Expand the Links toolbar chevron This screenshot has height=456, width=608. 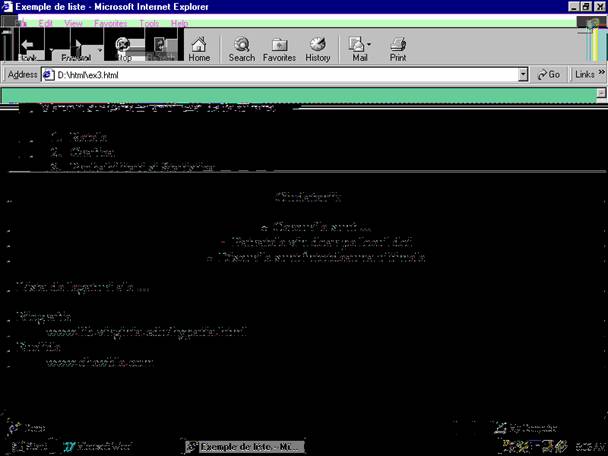(x=601, y=75)
